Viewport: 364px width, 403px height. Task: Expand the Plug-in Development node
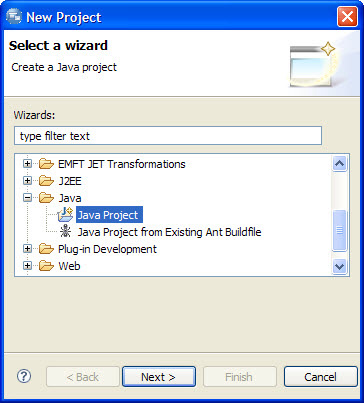click(28, 249)
